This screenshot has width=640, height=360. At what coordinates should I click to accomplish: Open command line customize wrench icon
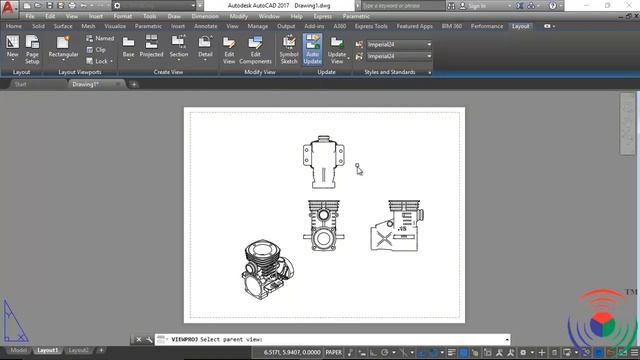(x=149, y=339)
